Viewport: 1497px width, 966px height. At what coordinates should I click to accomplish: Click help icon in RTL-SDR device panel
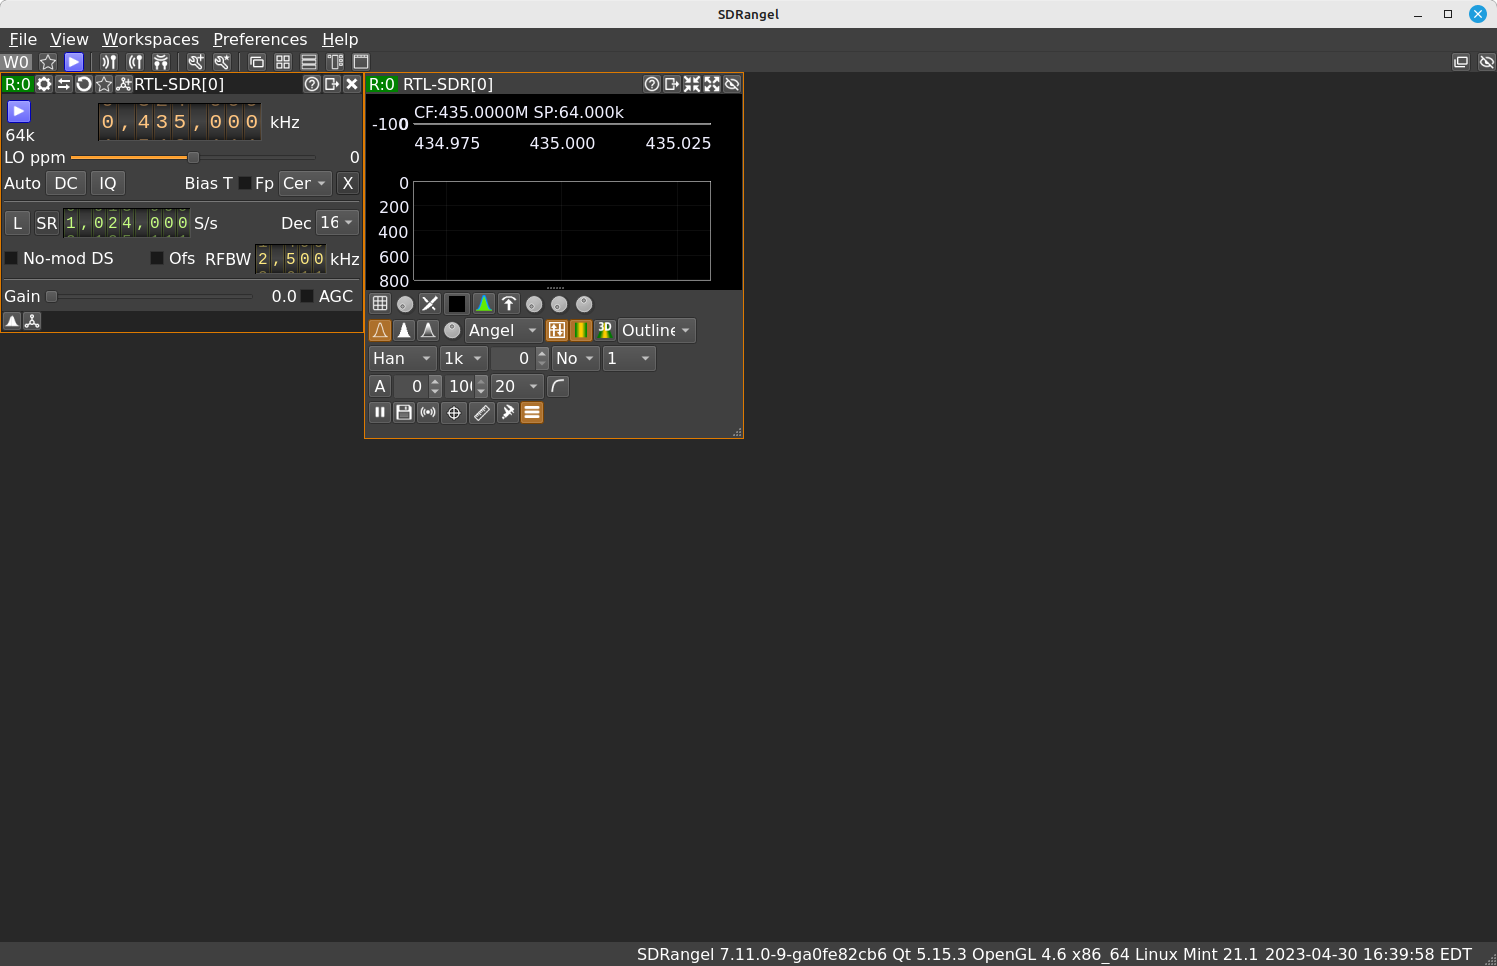click(312, 84)
